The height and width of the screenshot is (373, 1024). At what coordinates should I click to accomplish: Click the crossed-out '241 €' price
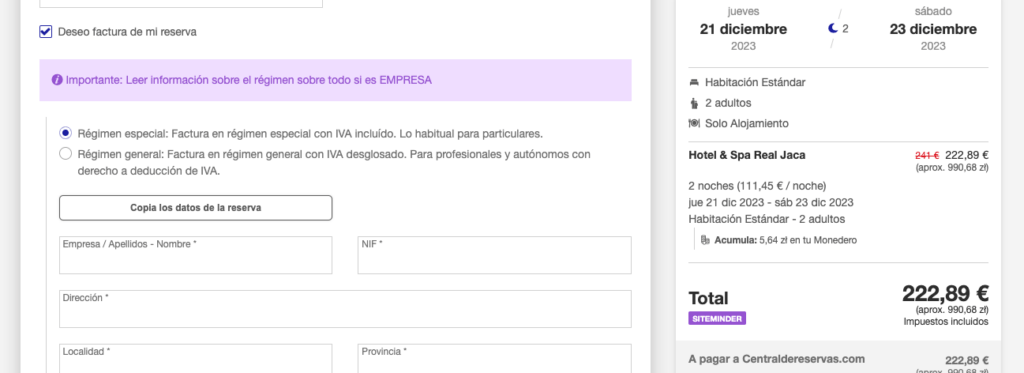pos(927,155)
